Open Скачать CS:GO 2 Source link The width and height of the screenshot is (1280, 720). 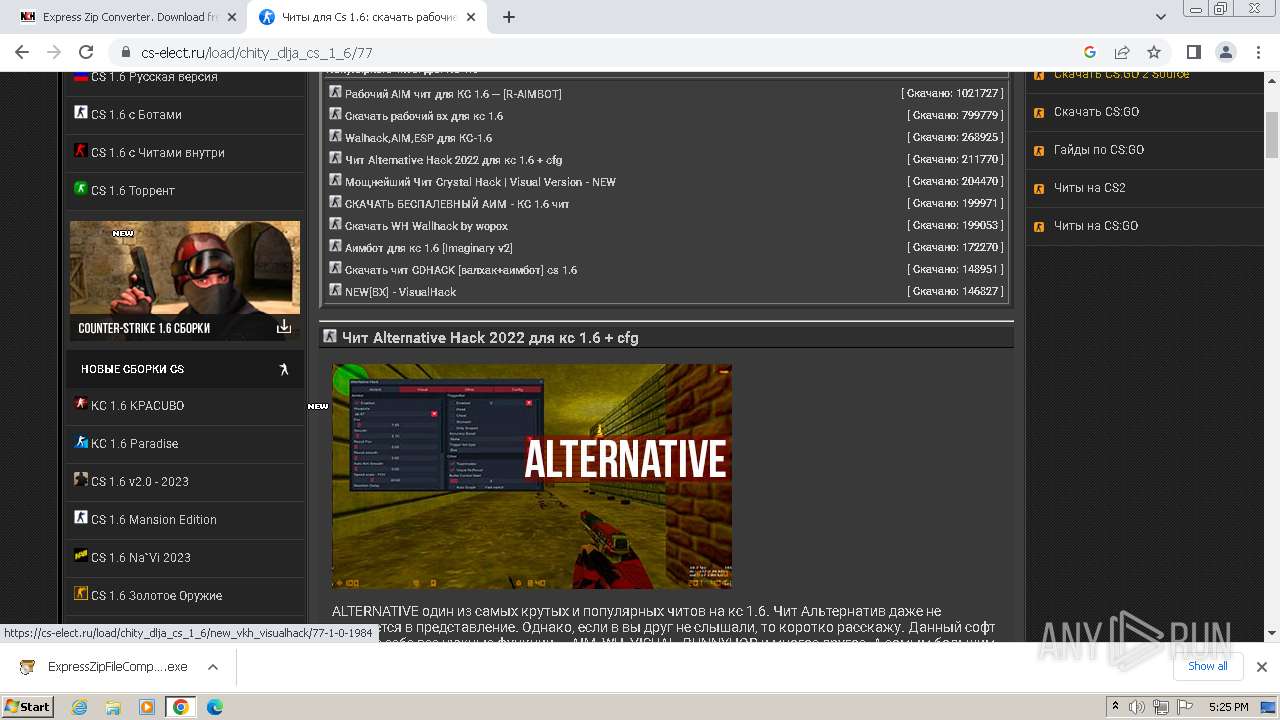pyautogui.click(x=1121, y=75)
